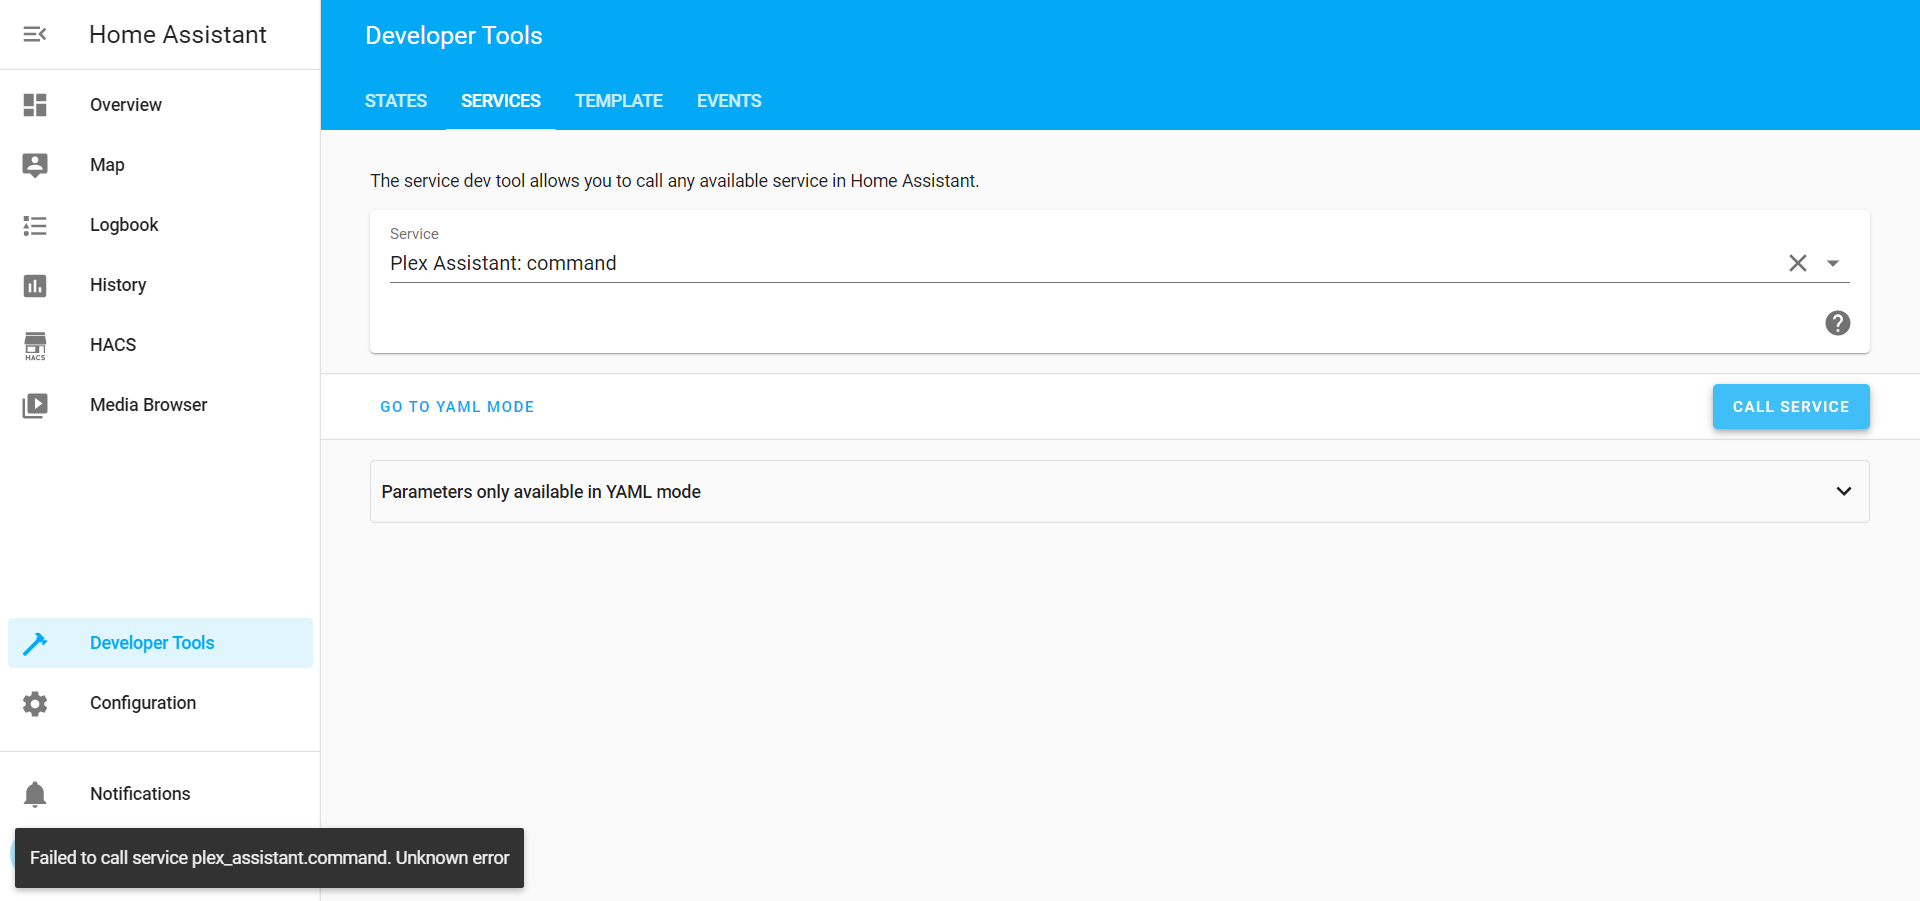
Task: Open the Notifications bell icon
Action: (35, 793)
